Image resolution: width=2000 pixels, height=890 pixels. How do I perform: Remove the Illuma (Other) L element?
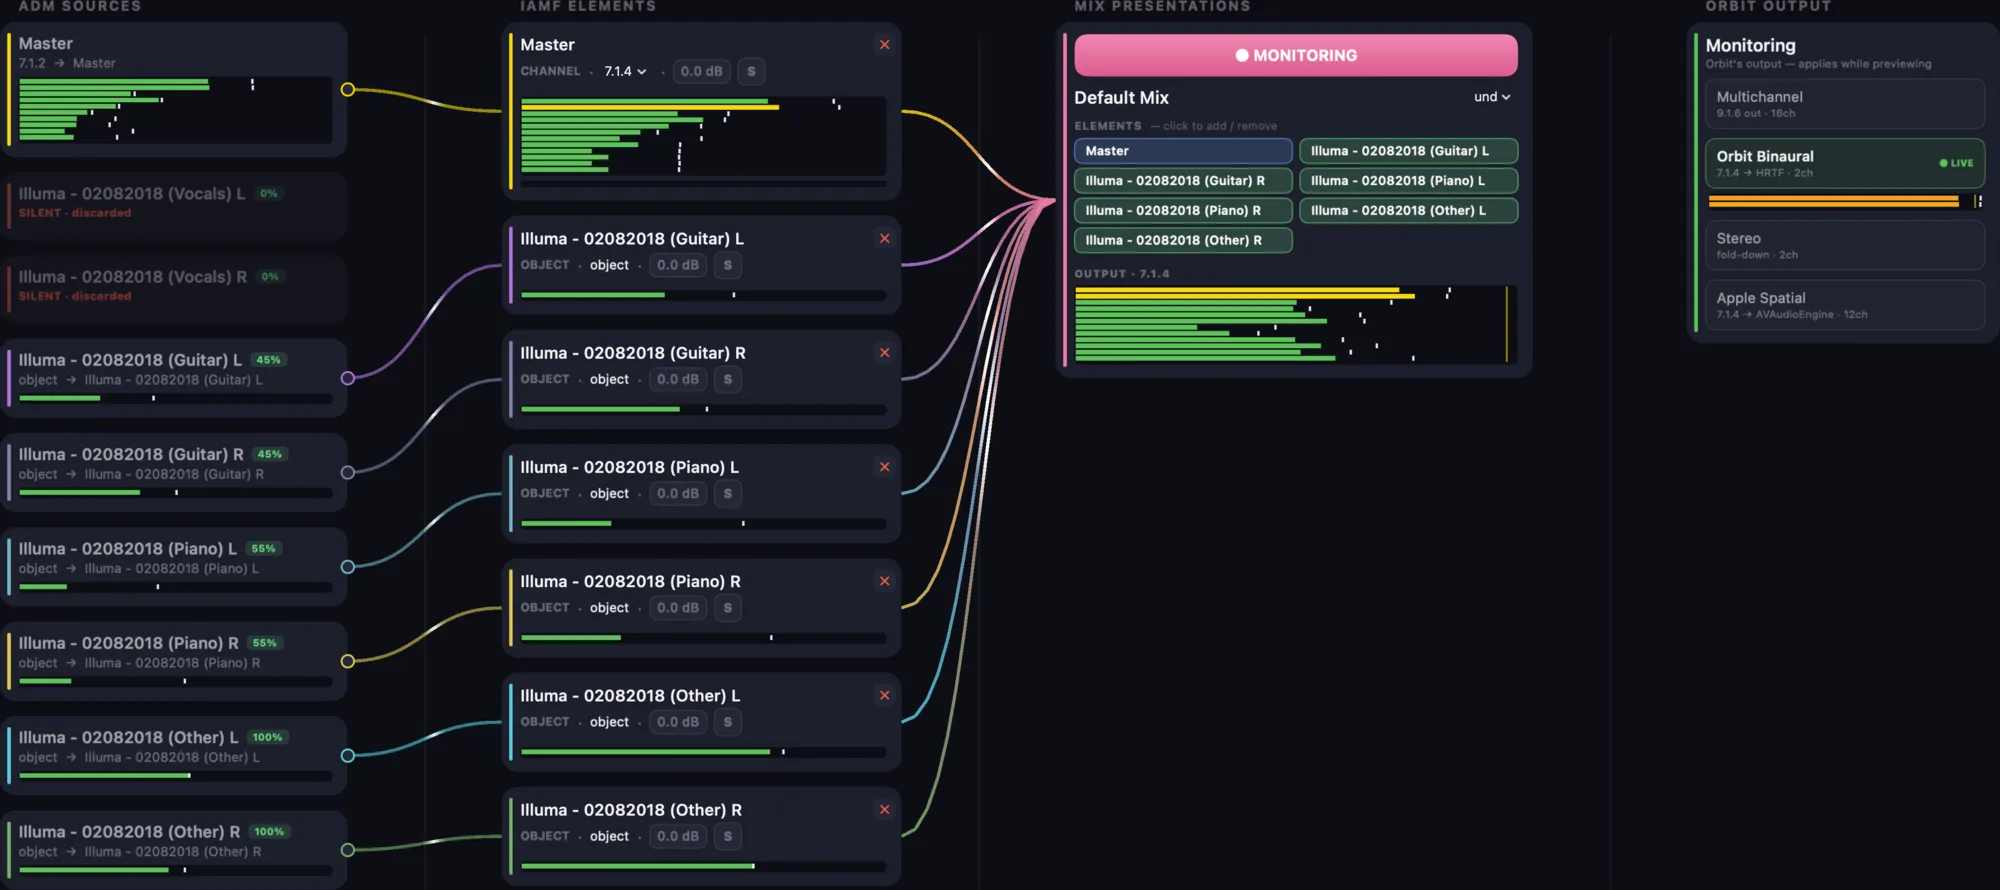[x=884, y=695]
